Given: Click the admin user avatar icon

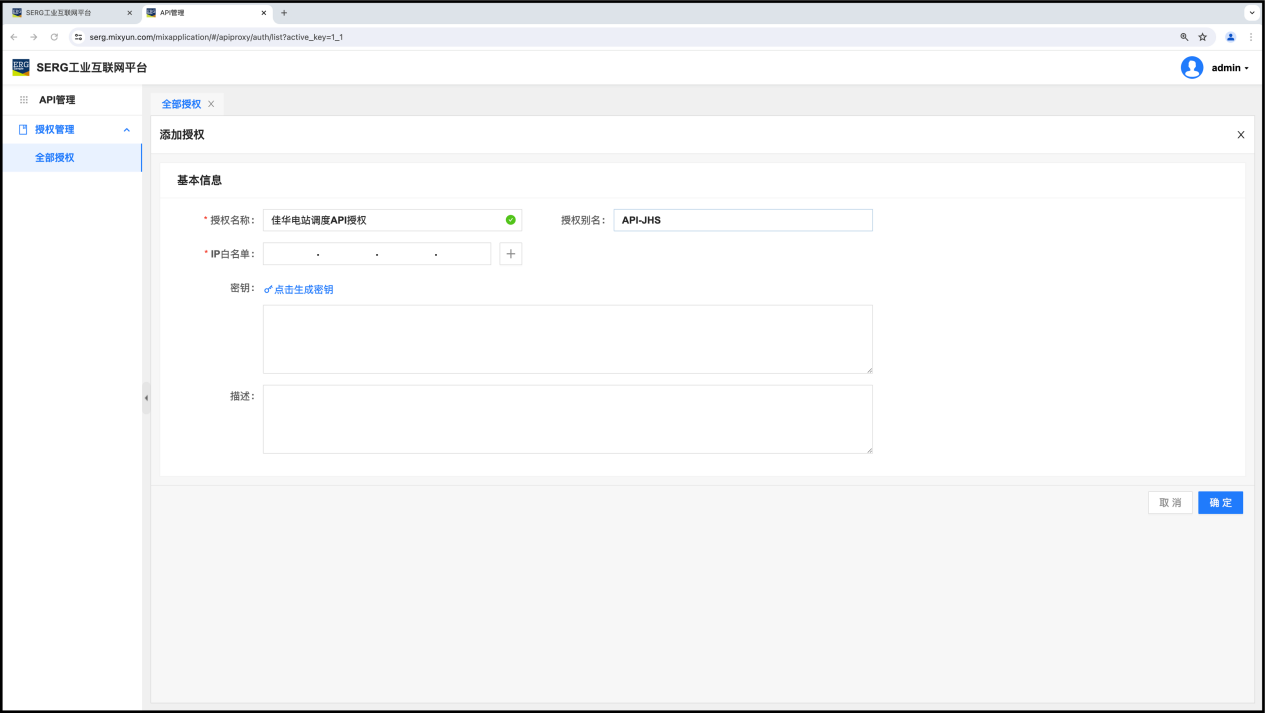Looking at the screenshot, I should click(1191, 68).
